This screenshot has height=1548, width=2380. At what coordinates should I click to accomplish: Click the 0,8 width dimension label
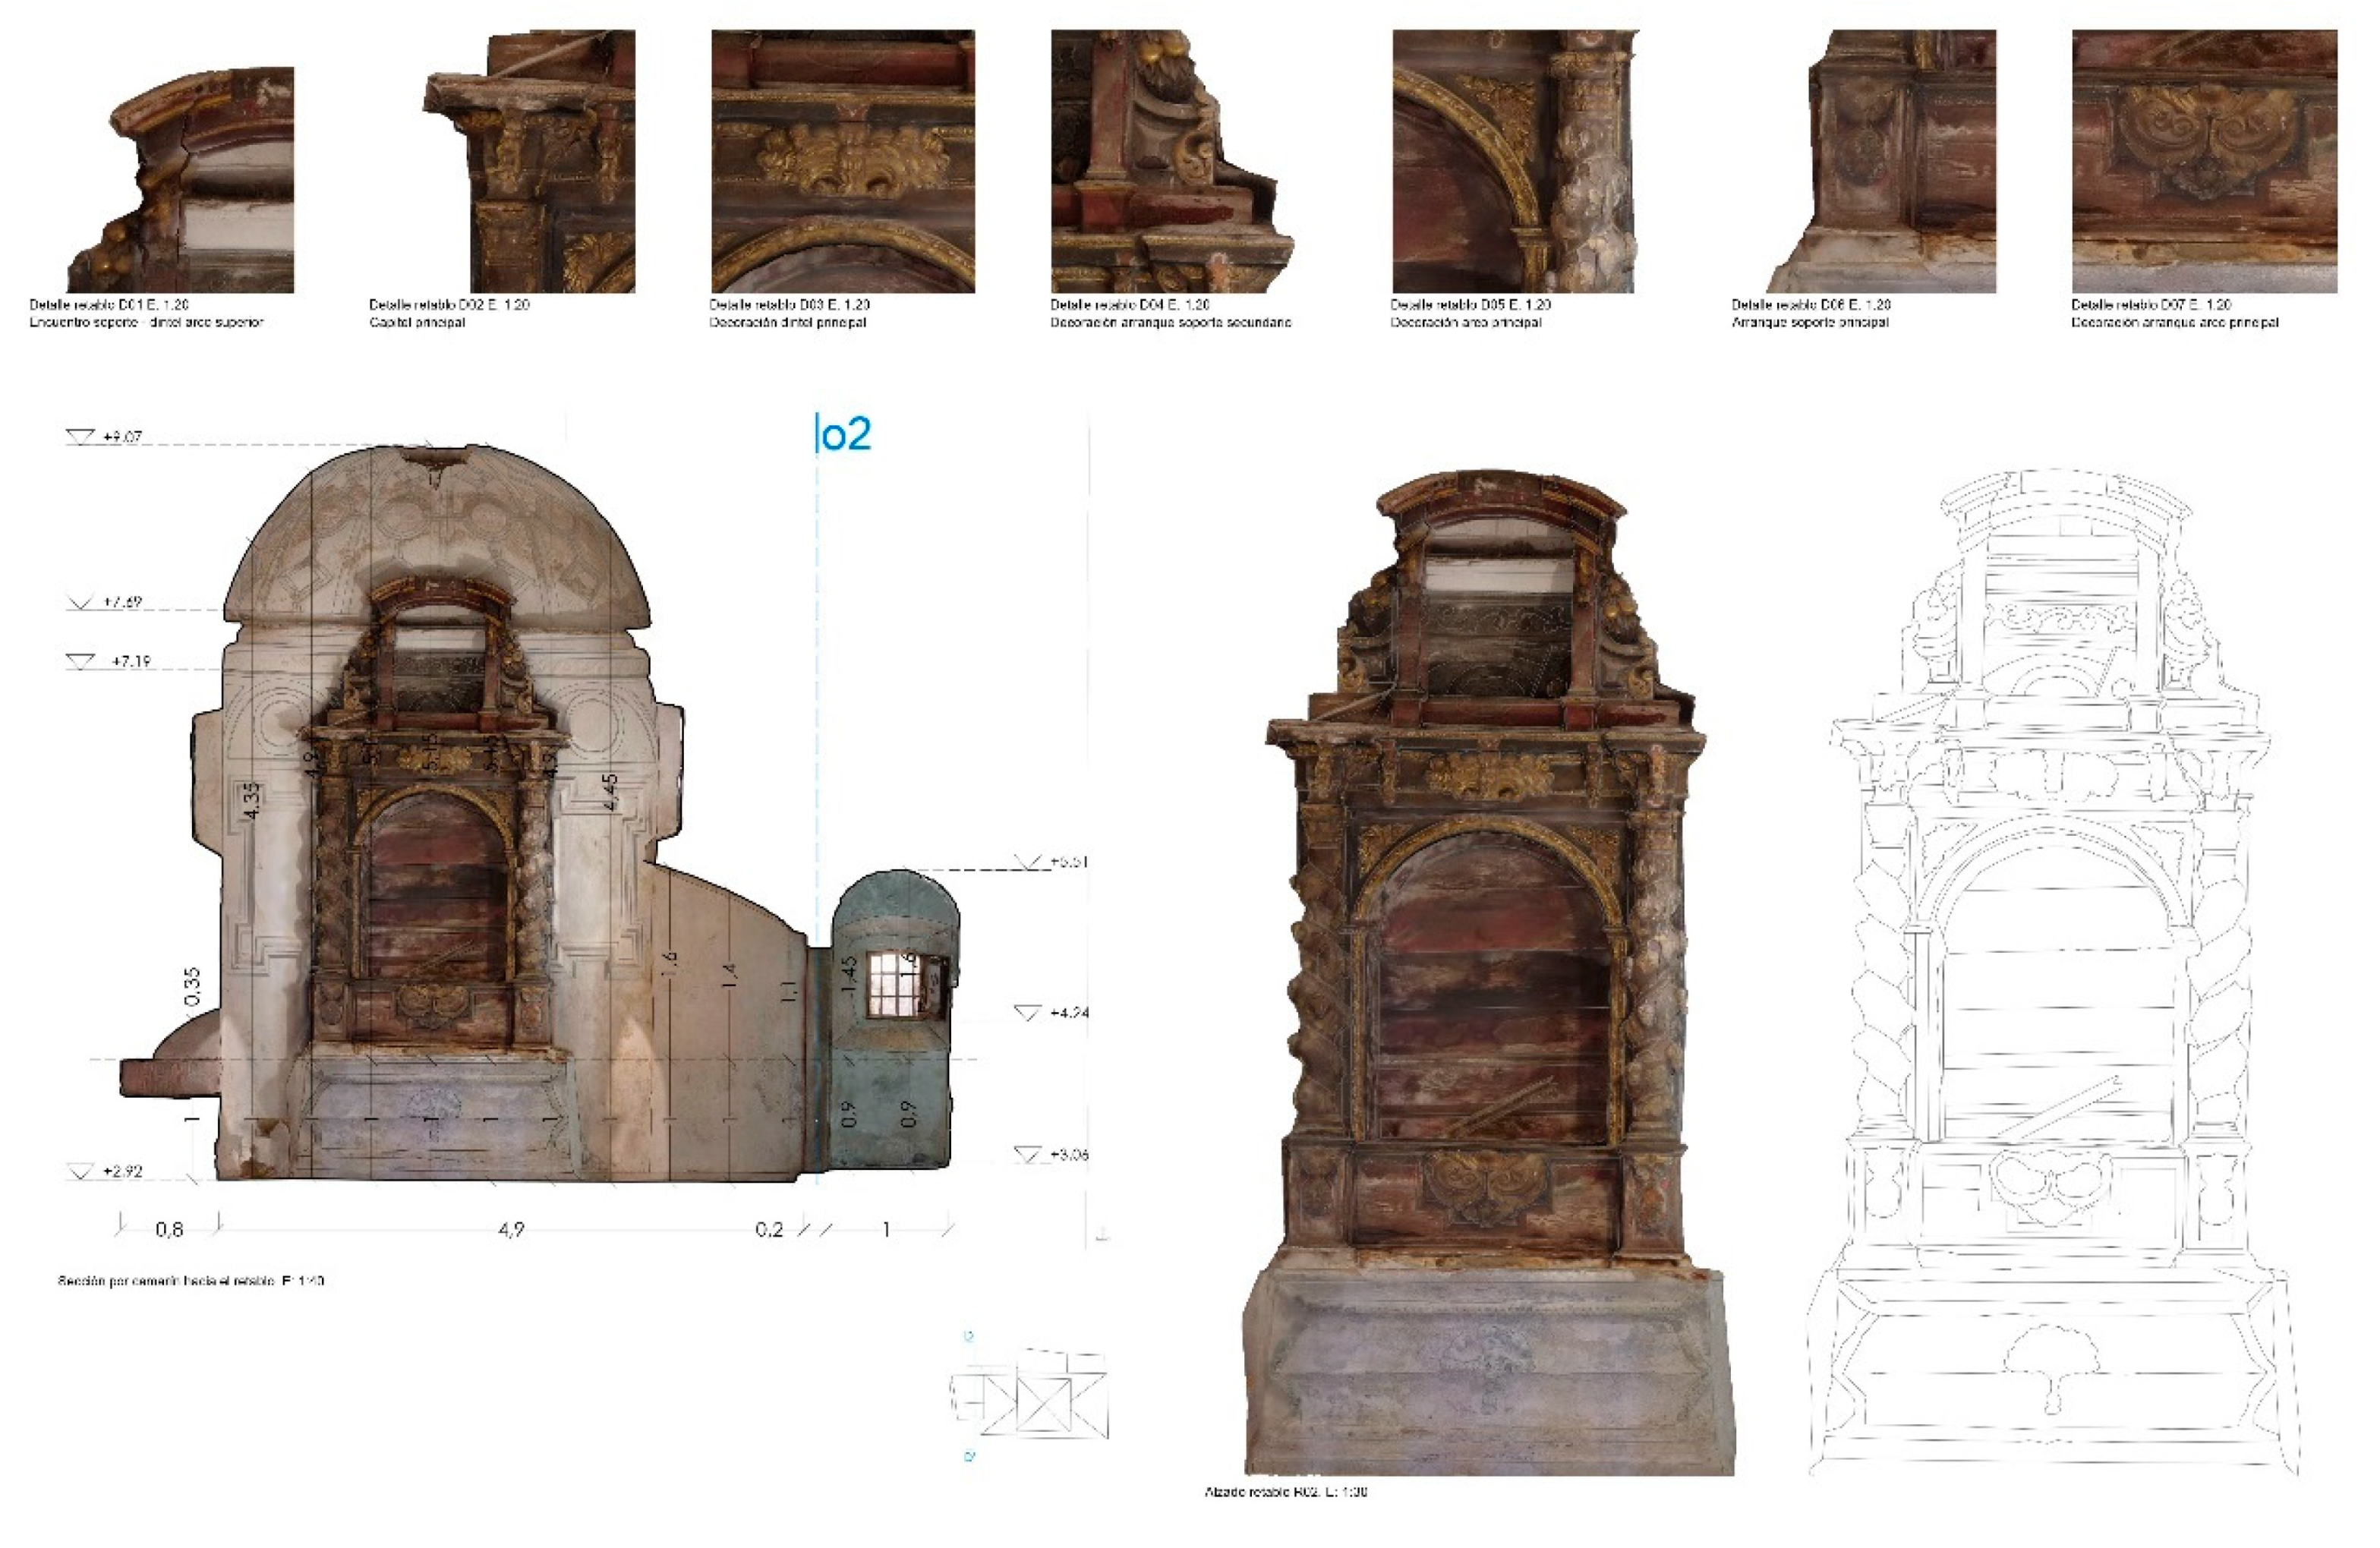[x=169, y=1229]
